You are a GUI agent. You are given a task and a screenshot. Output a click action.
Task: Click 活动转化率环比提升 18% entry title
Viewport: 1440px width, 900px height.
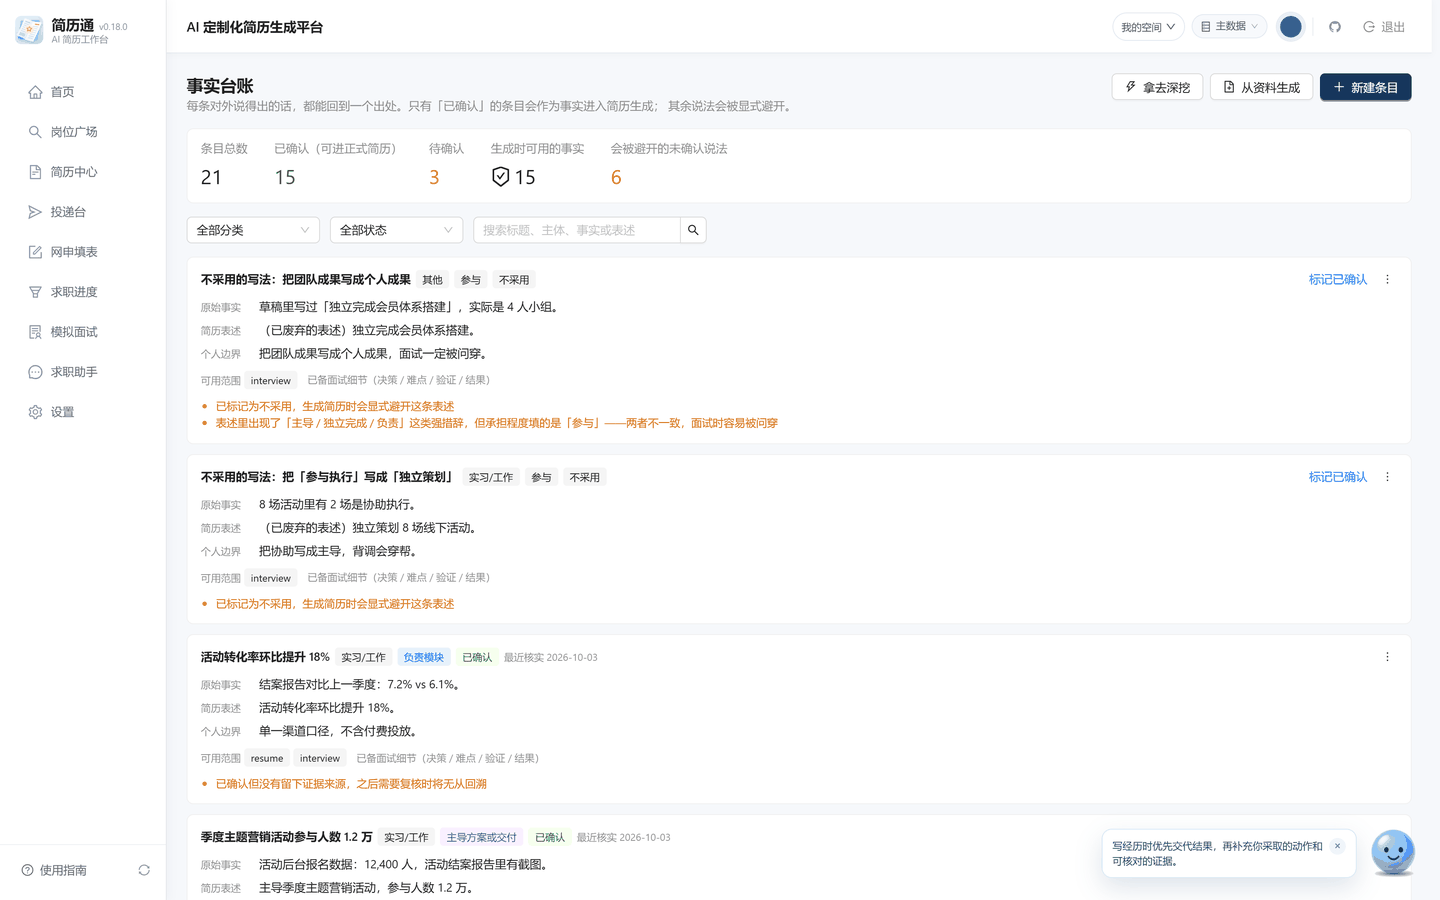click(265, 657)
